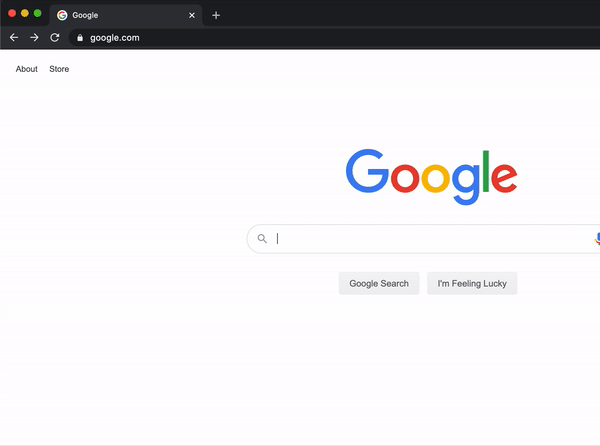The image size is (600, 446).
Task: Click the padlock site security icon
Action: click(x=80, y=37)
